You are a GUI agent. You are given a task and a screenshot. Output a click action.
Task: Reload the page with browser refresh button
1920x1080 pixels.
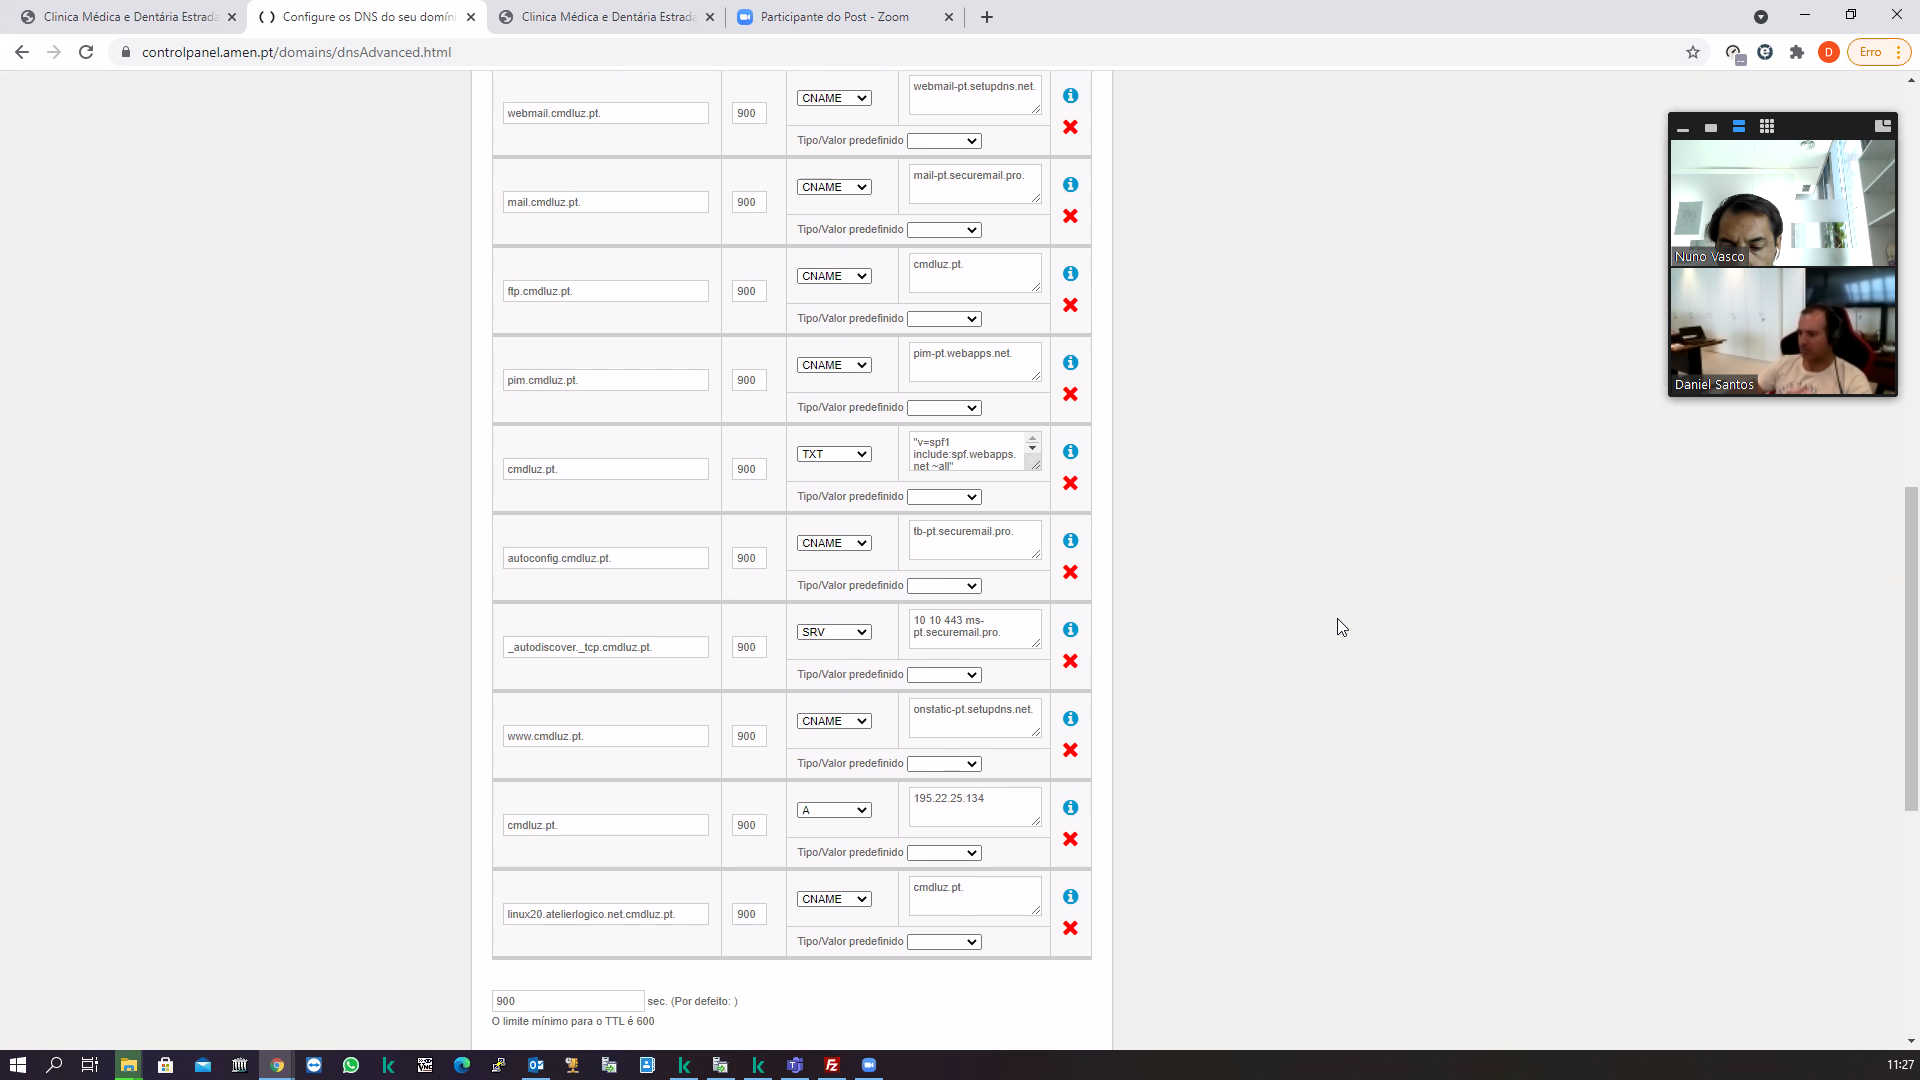pyautogui.click(x=86, y=52)
